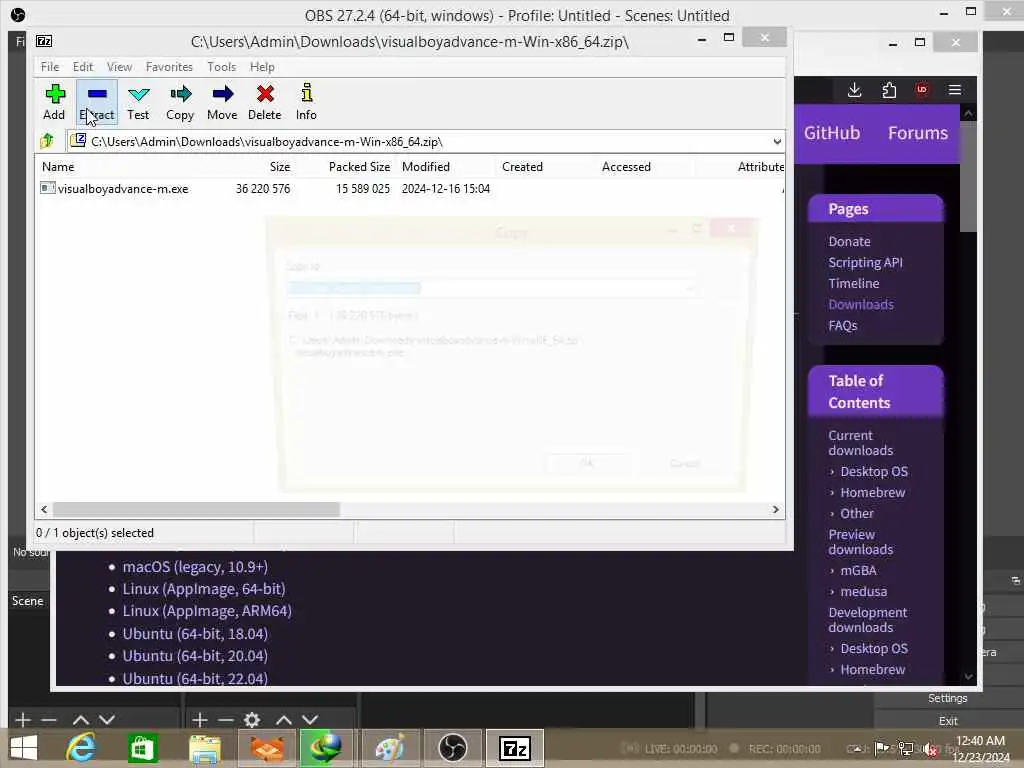This screenshot has height=768, width=1024.
Task: Open OBS Settings button
Action: 948,698
